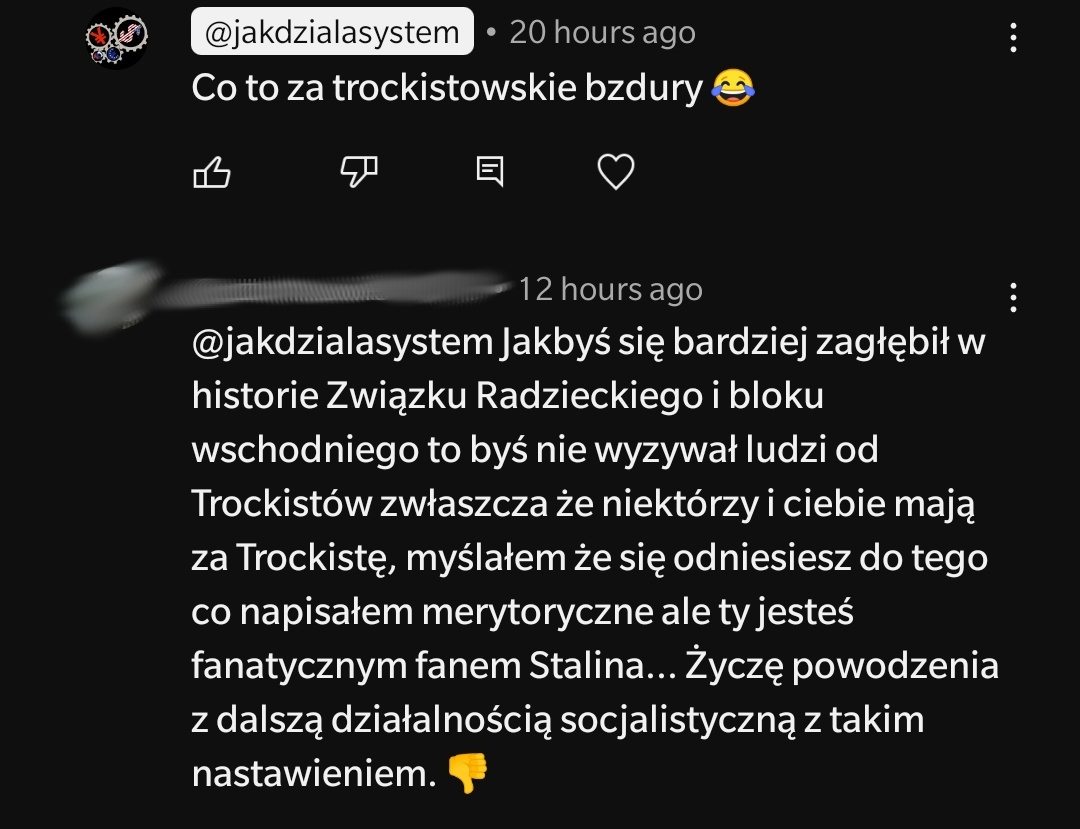Open three-dot menu of the 20 hours ago comment
Screen dimensions: 1080x829
(1013, 38)
